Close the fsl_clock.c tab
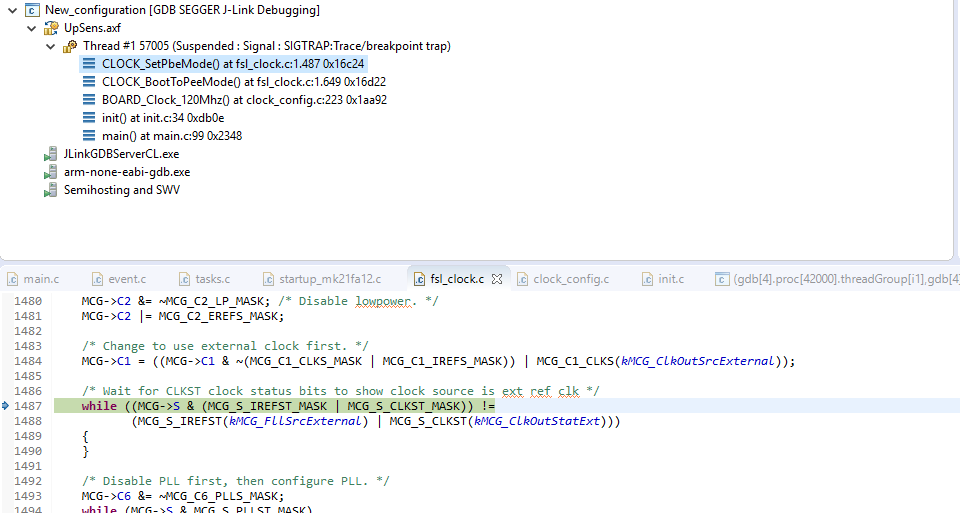960x513 pixels. pyautogui.click(x=497, y=279)
